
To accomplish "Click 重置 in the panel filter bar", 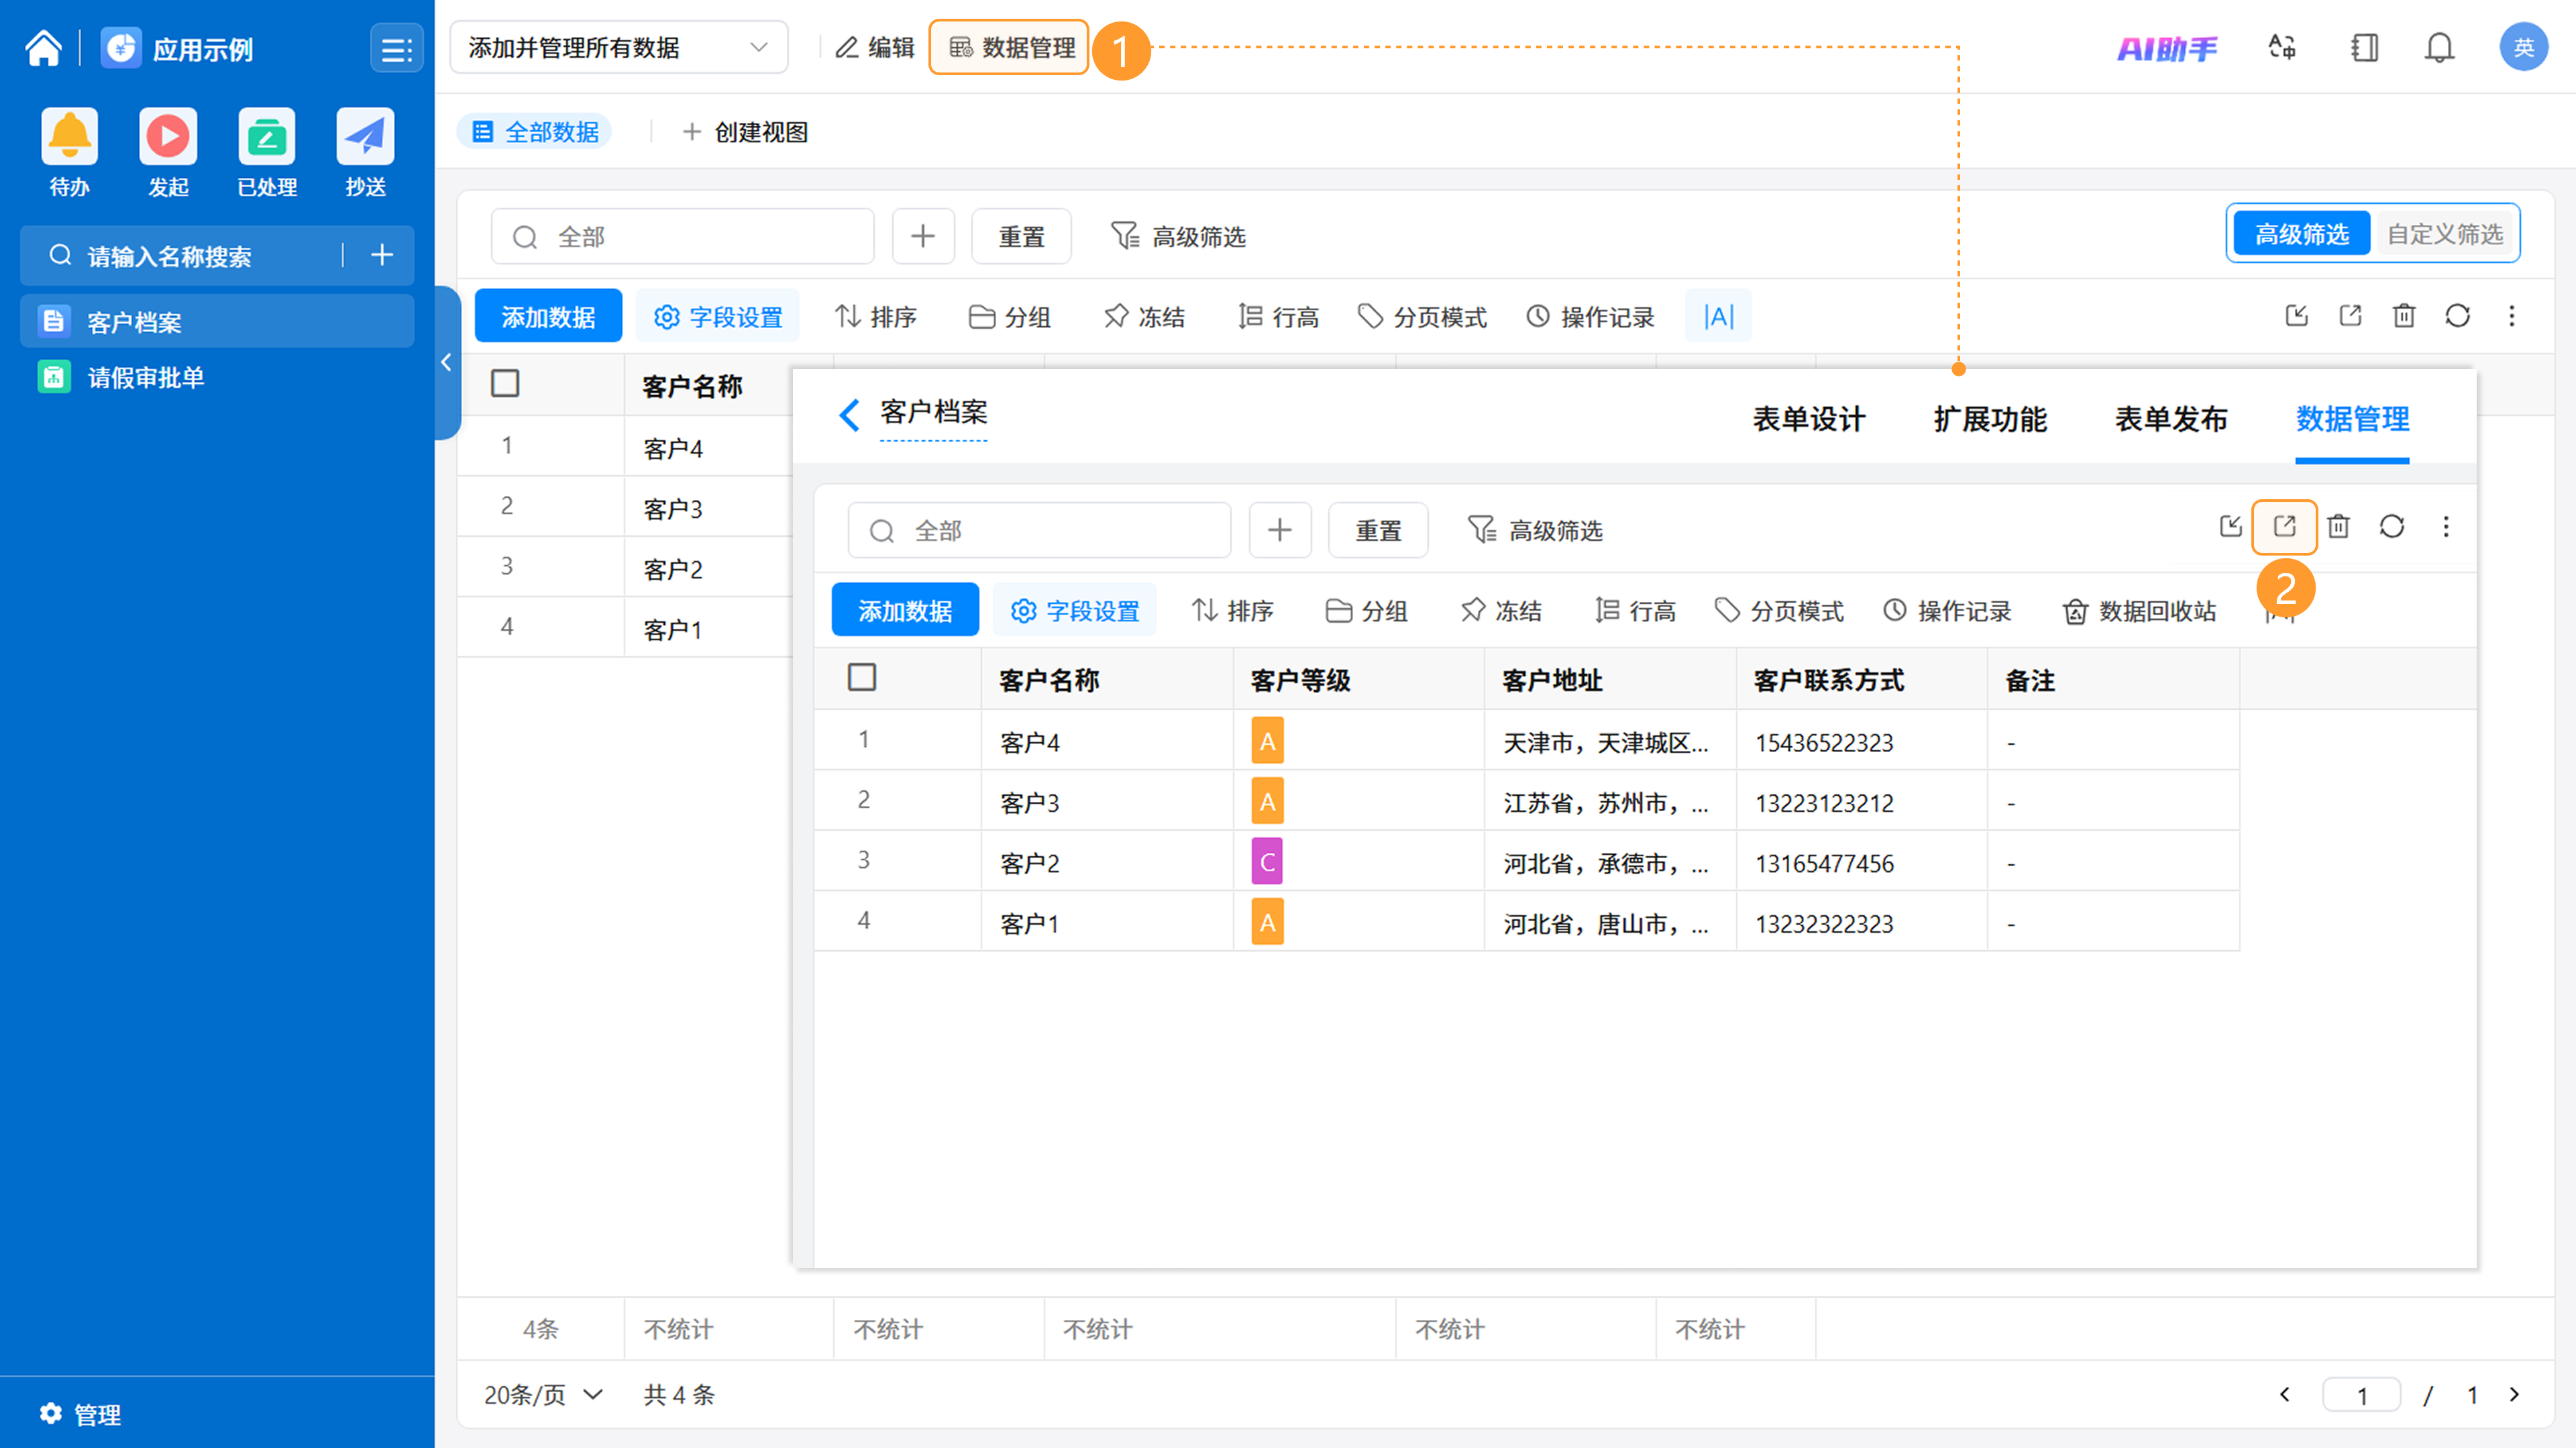I will coord(1378,531).
